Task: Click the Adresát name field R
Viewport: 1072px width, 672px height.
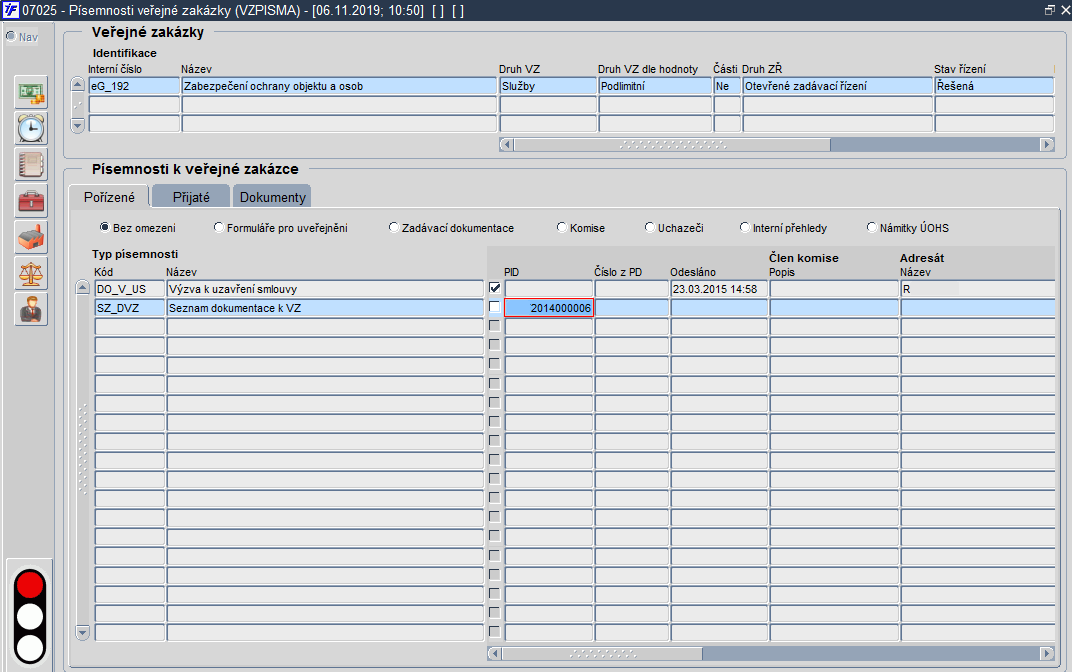Action: pos(978,288)
